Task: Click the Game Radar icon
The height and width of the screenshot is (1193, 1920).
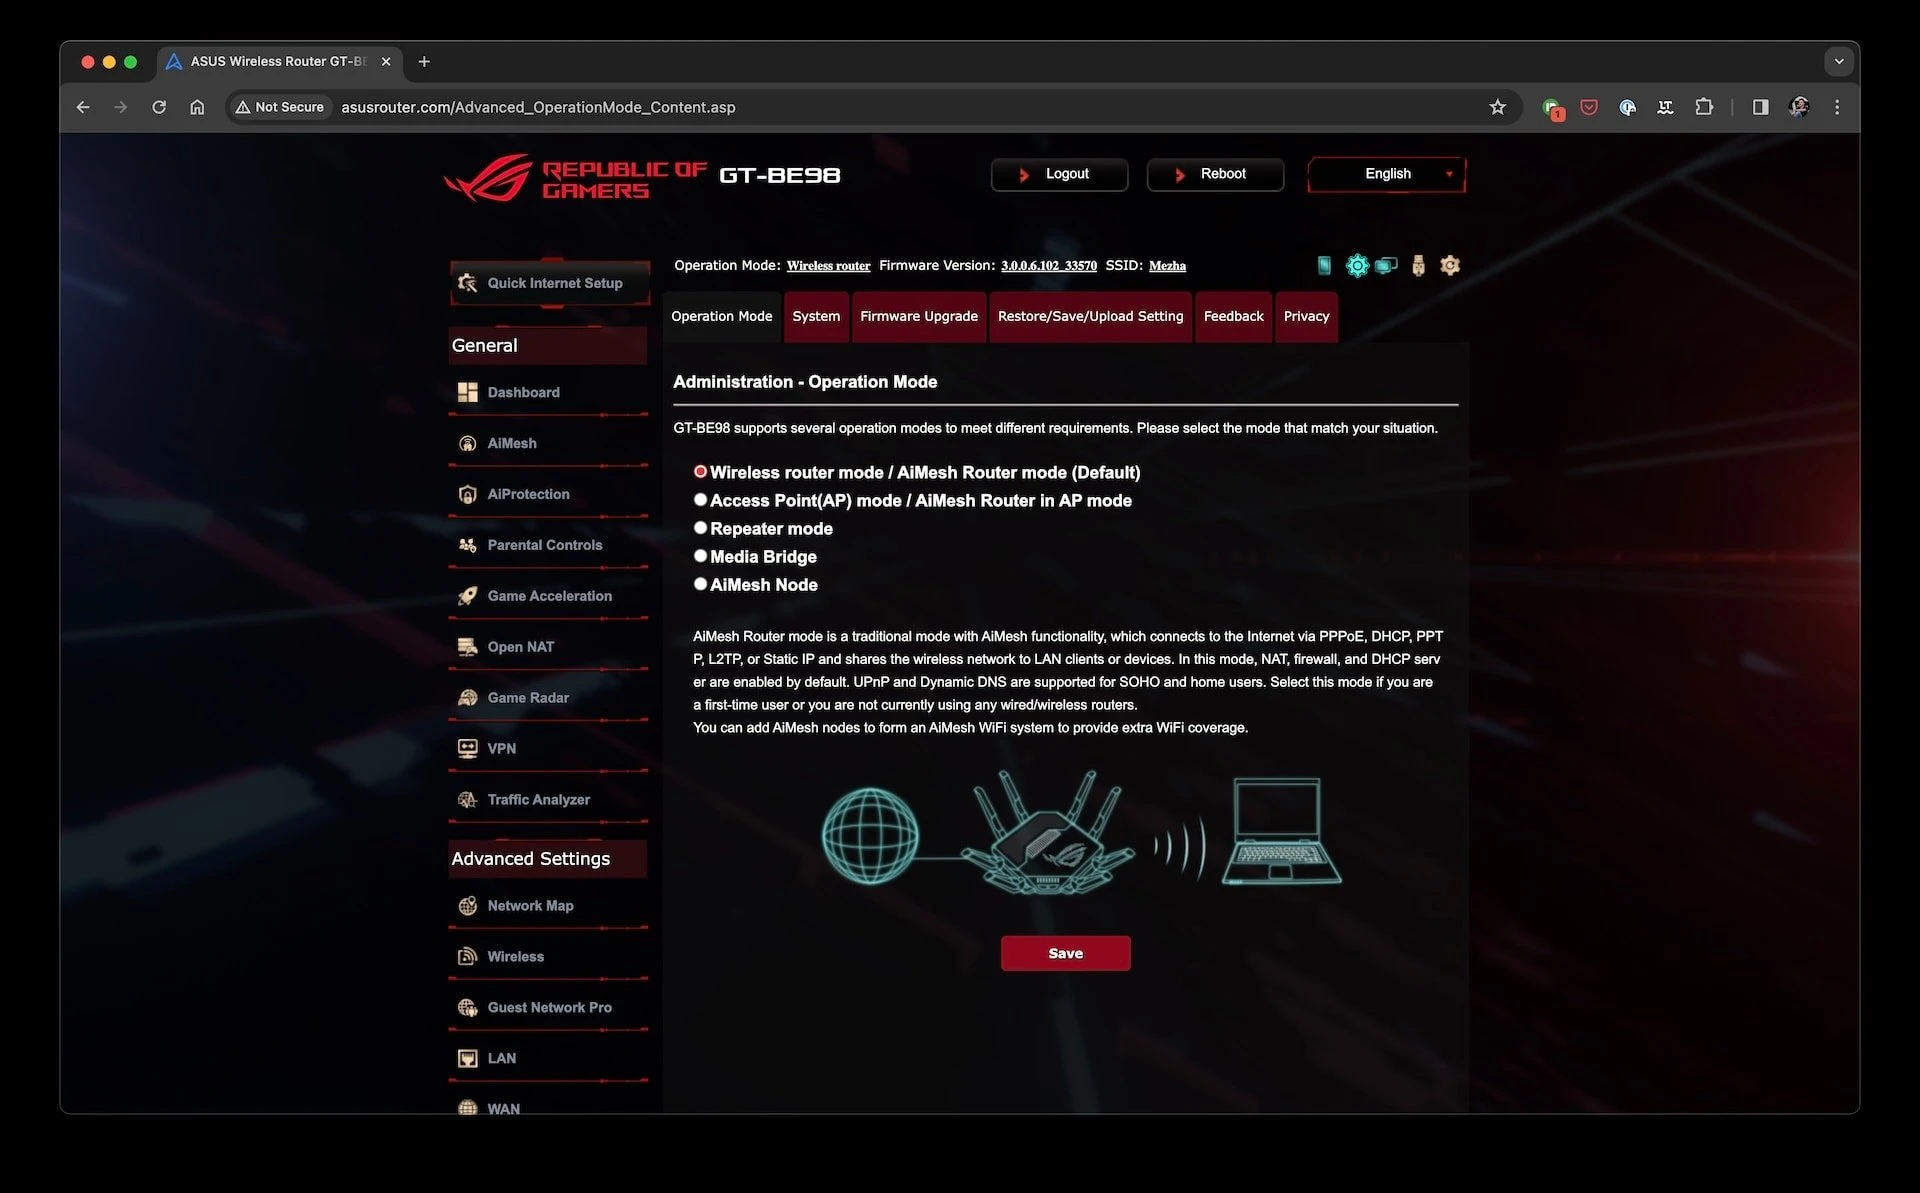Action: [x=467, y=698]
